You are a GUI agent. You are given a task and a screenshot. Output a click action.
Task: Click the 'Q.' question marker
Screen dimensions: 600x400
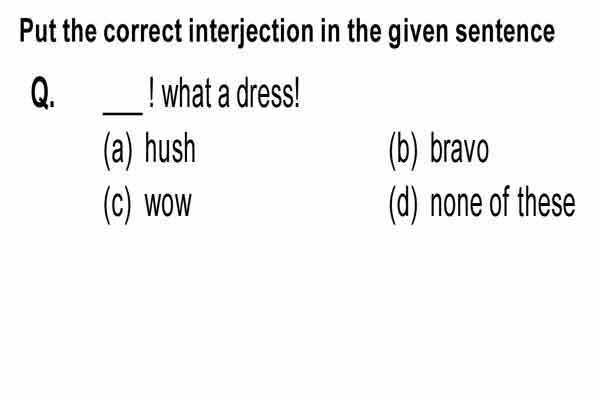(x=42, y=93)
